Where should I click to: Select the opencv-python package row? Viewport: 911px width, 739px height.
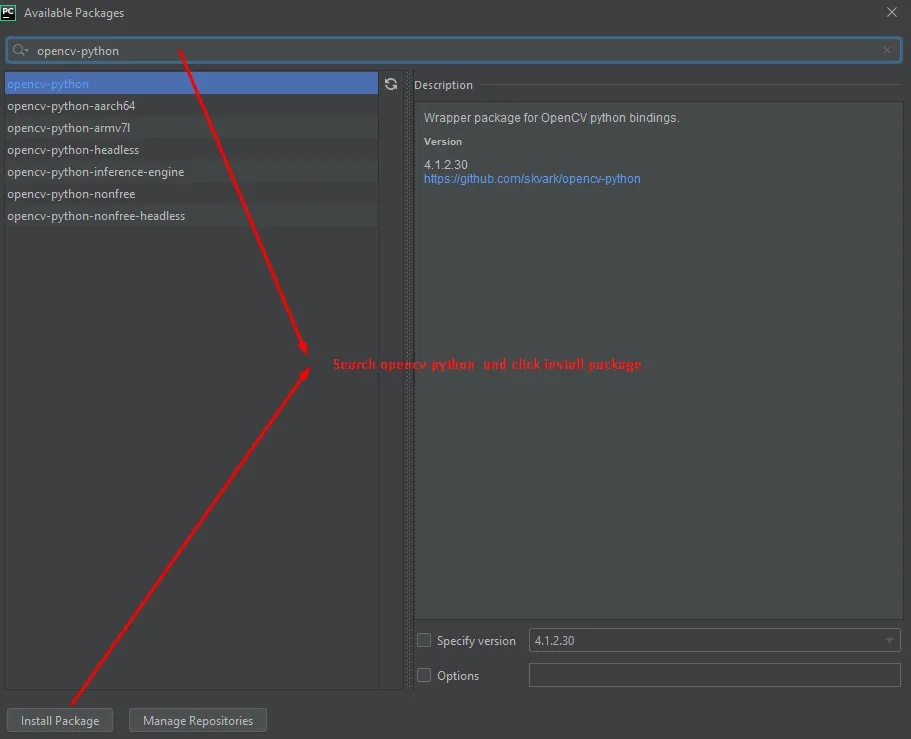[x=191, y=84]
